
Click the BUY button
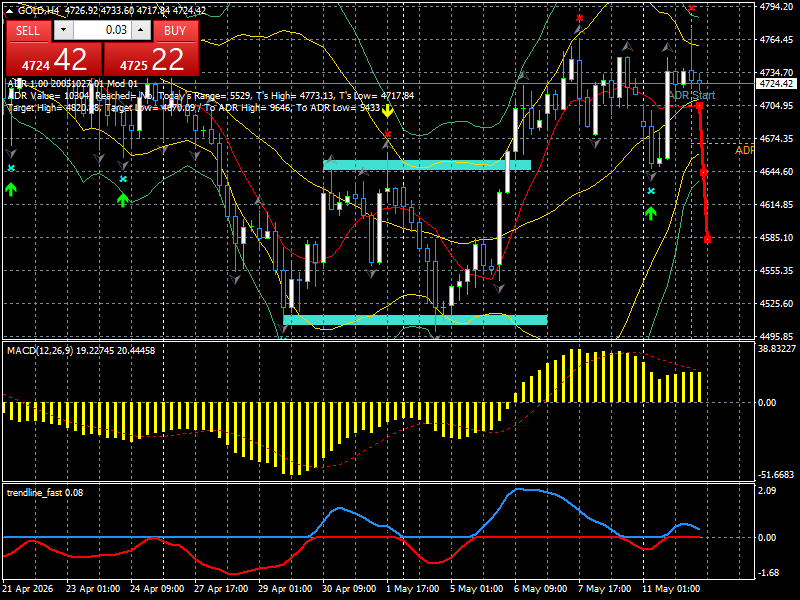click(x=175, y=31)
